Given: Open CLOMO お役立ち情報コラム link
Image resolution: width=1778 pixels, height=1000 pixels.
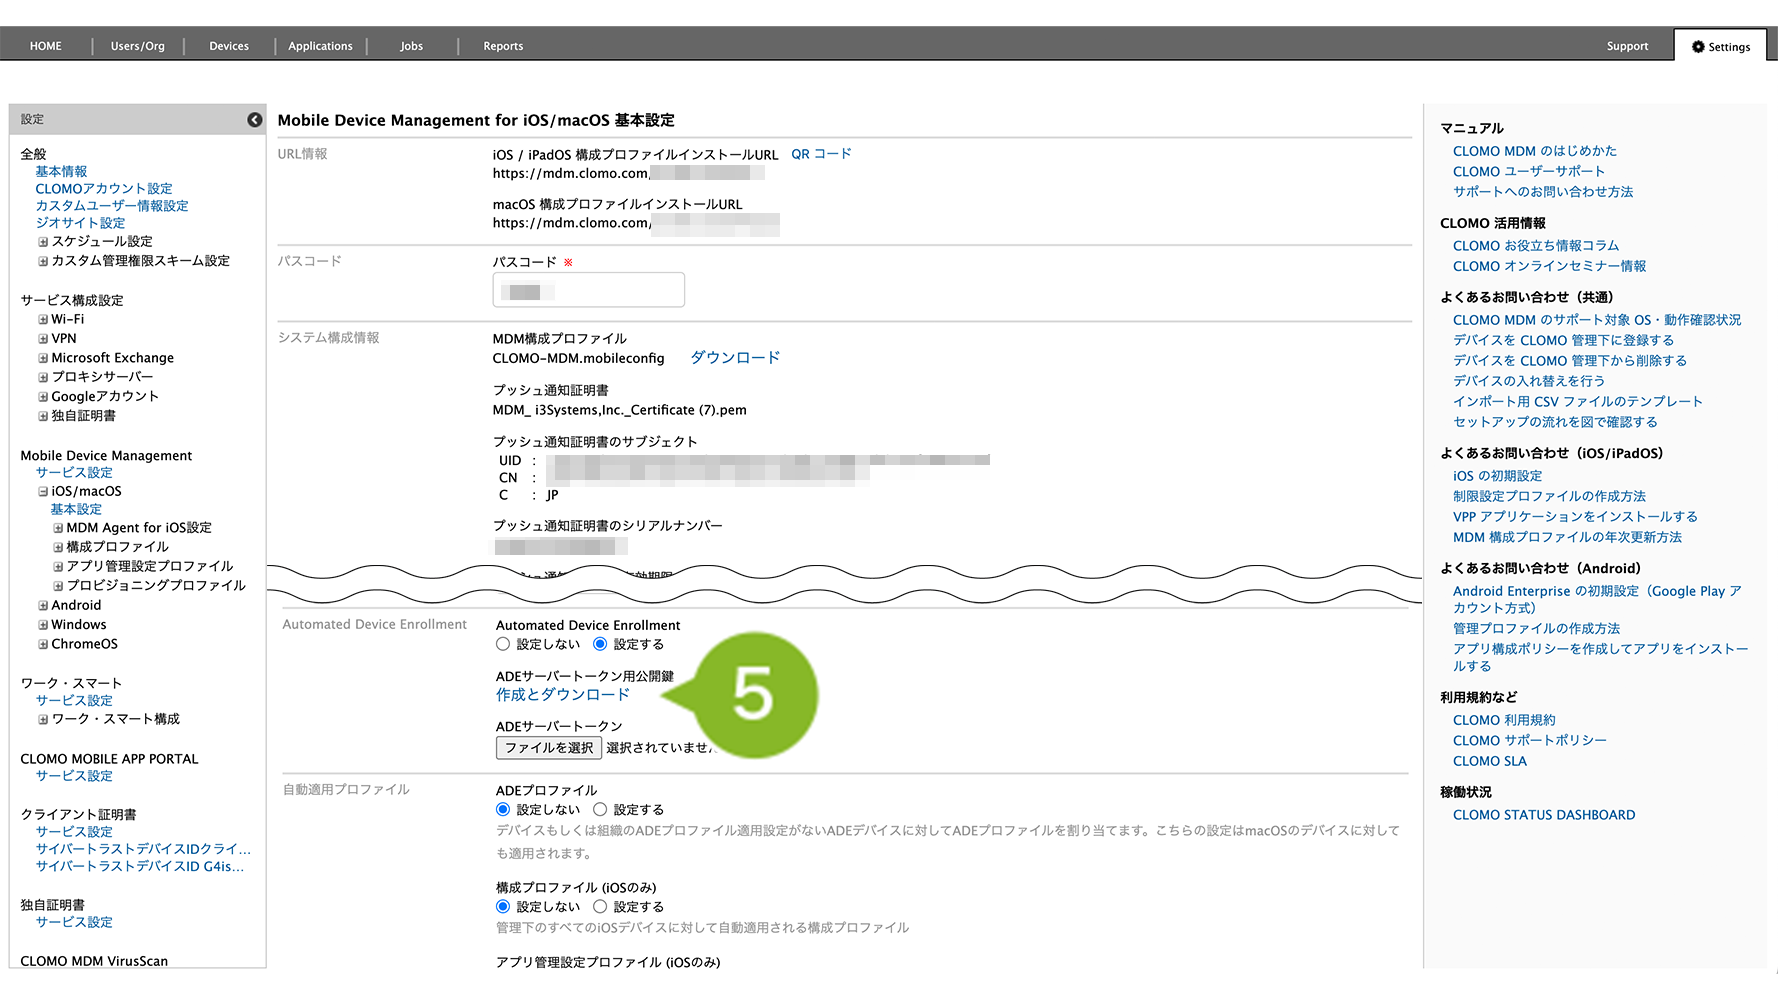Looking at the screenshot, I should pyautogui.click(x=1536, y=246).
